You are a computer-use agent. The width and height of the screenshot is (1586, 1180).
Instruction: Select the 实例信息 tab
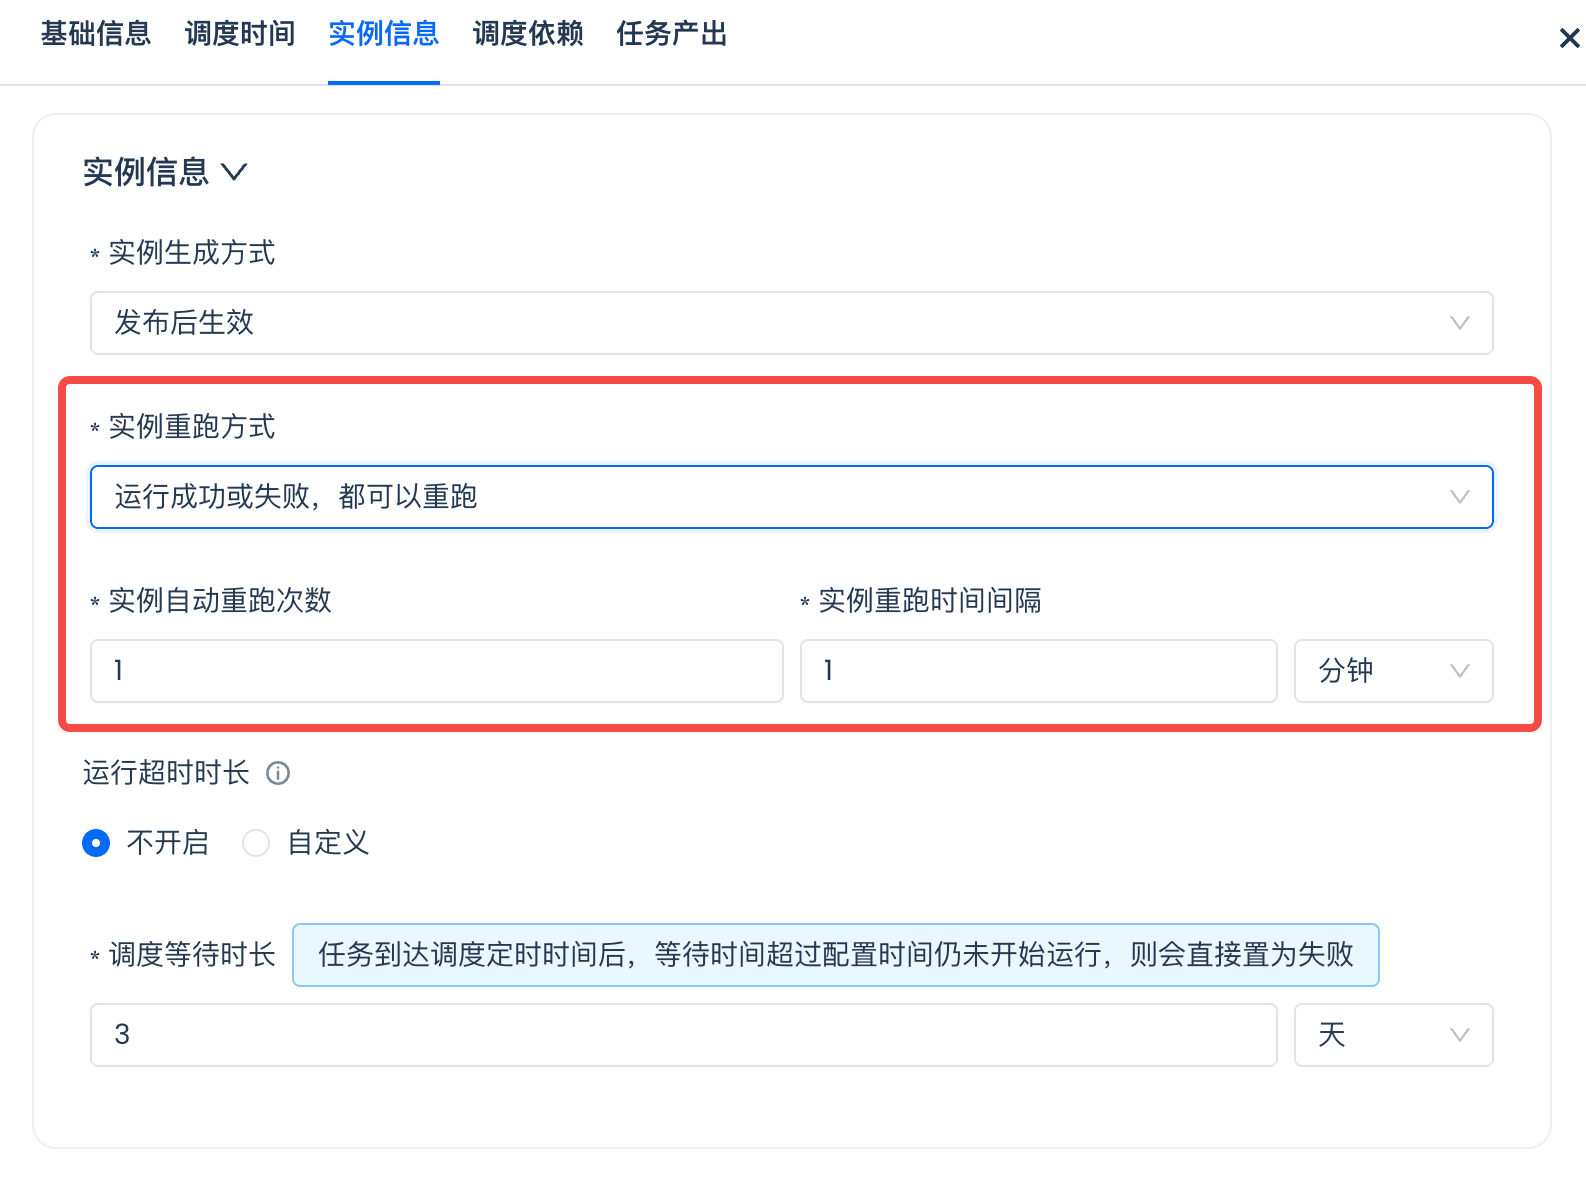click(384, 34)
